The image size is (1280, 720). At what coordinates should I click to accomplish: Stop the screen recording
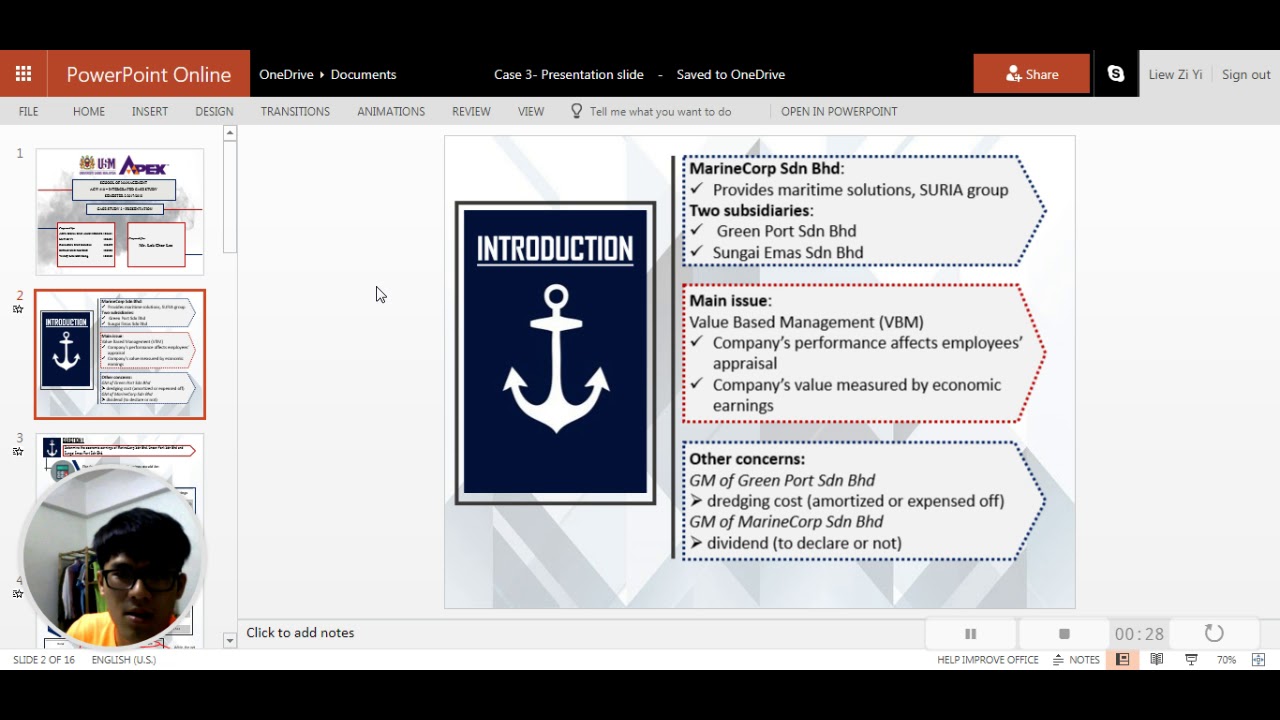(1064, 634)
